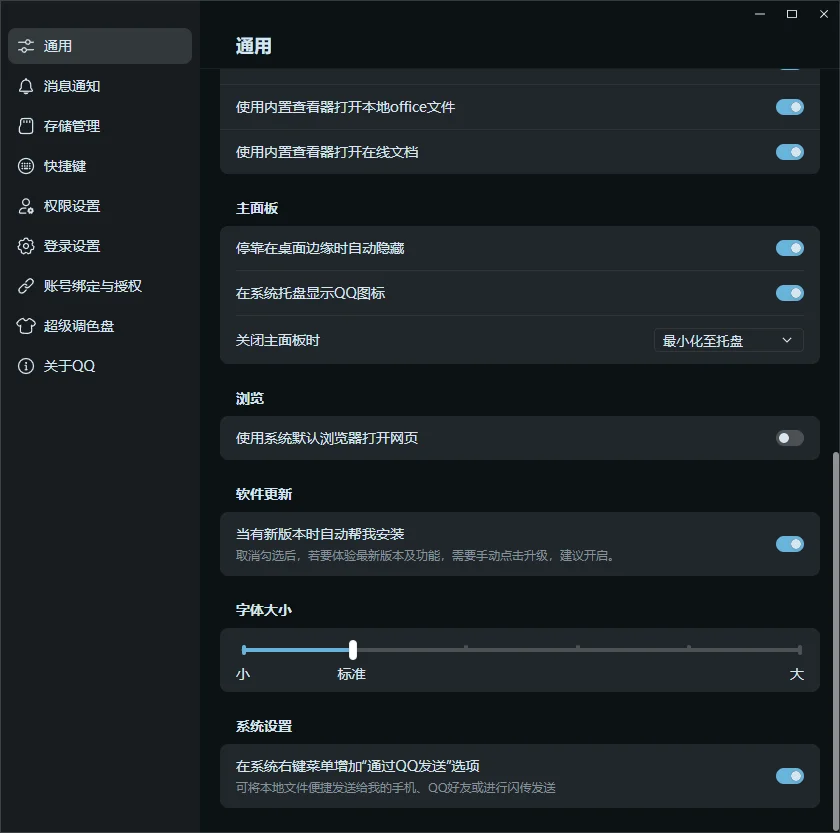Minimize the QQ settings window
The height and width of the screenshot is (833, 840).
pyautogui.click(x=760, y=14)
